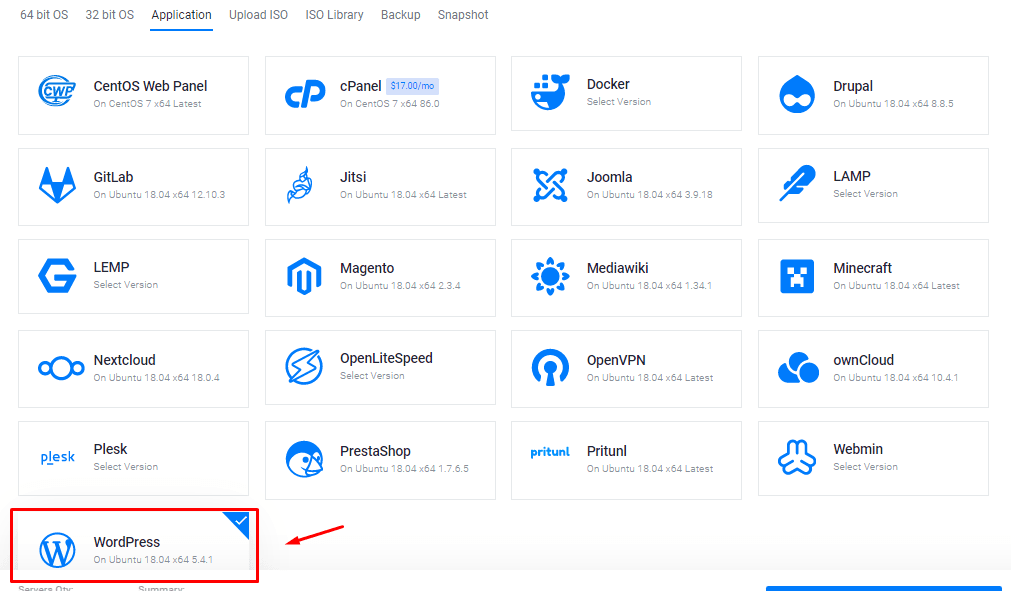The height and width of the screenshot is (591, 1011).
Task: Select the Application tab
Action: 181,15
